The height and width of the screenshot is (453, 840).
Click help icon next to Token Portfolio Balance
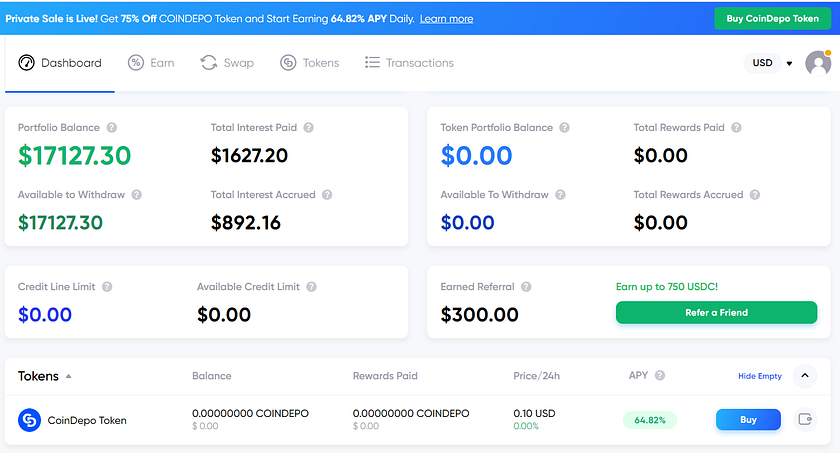coord(564,127)
